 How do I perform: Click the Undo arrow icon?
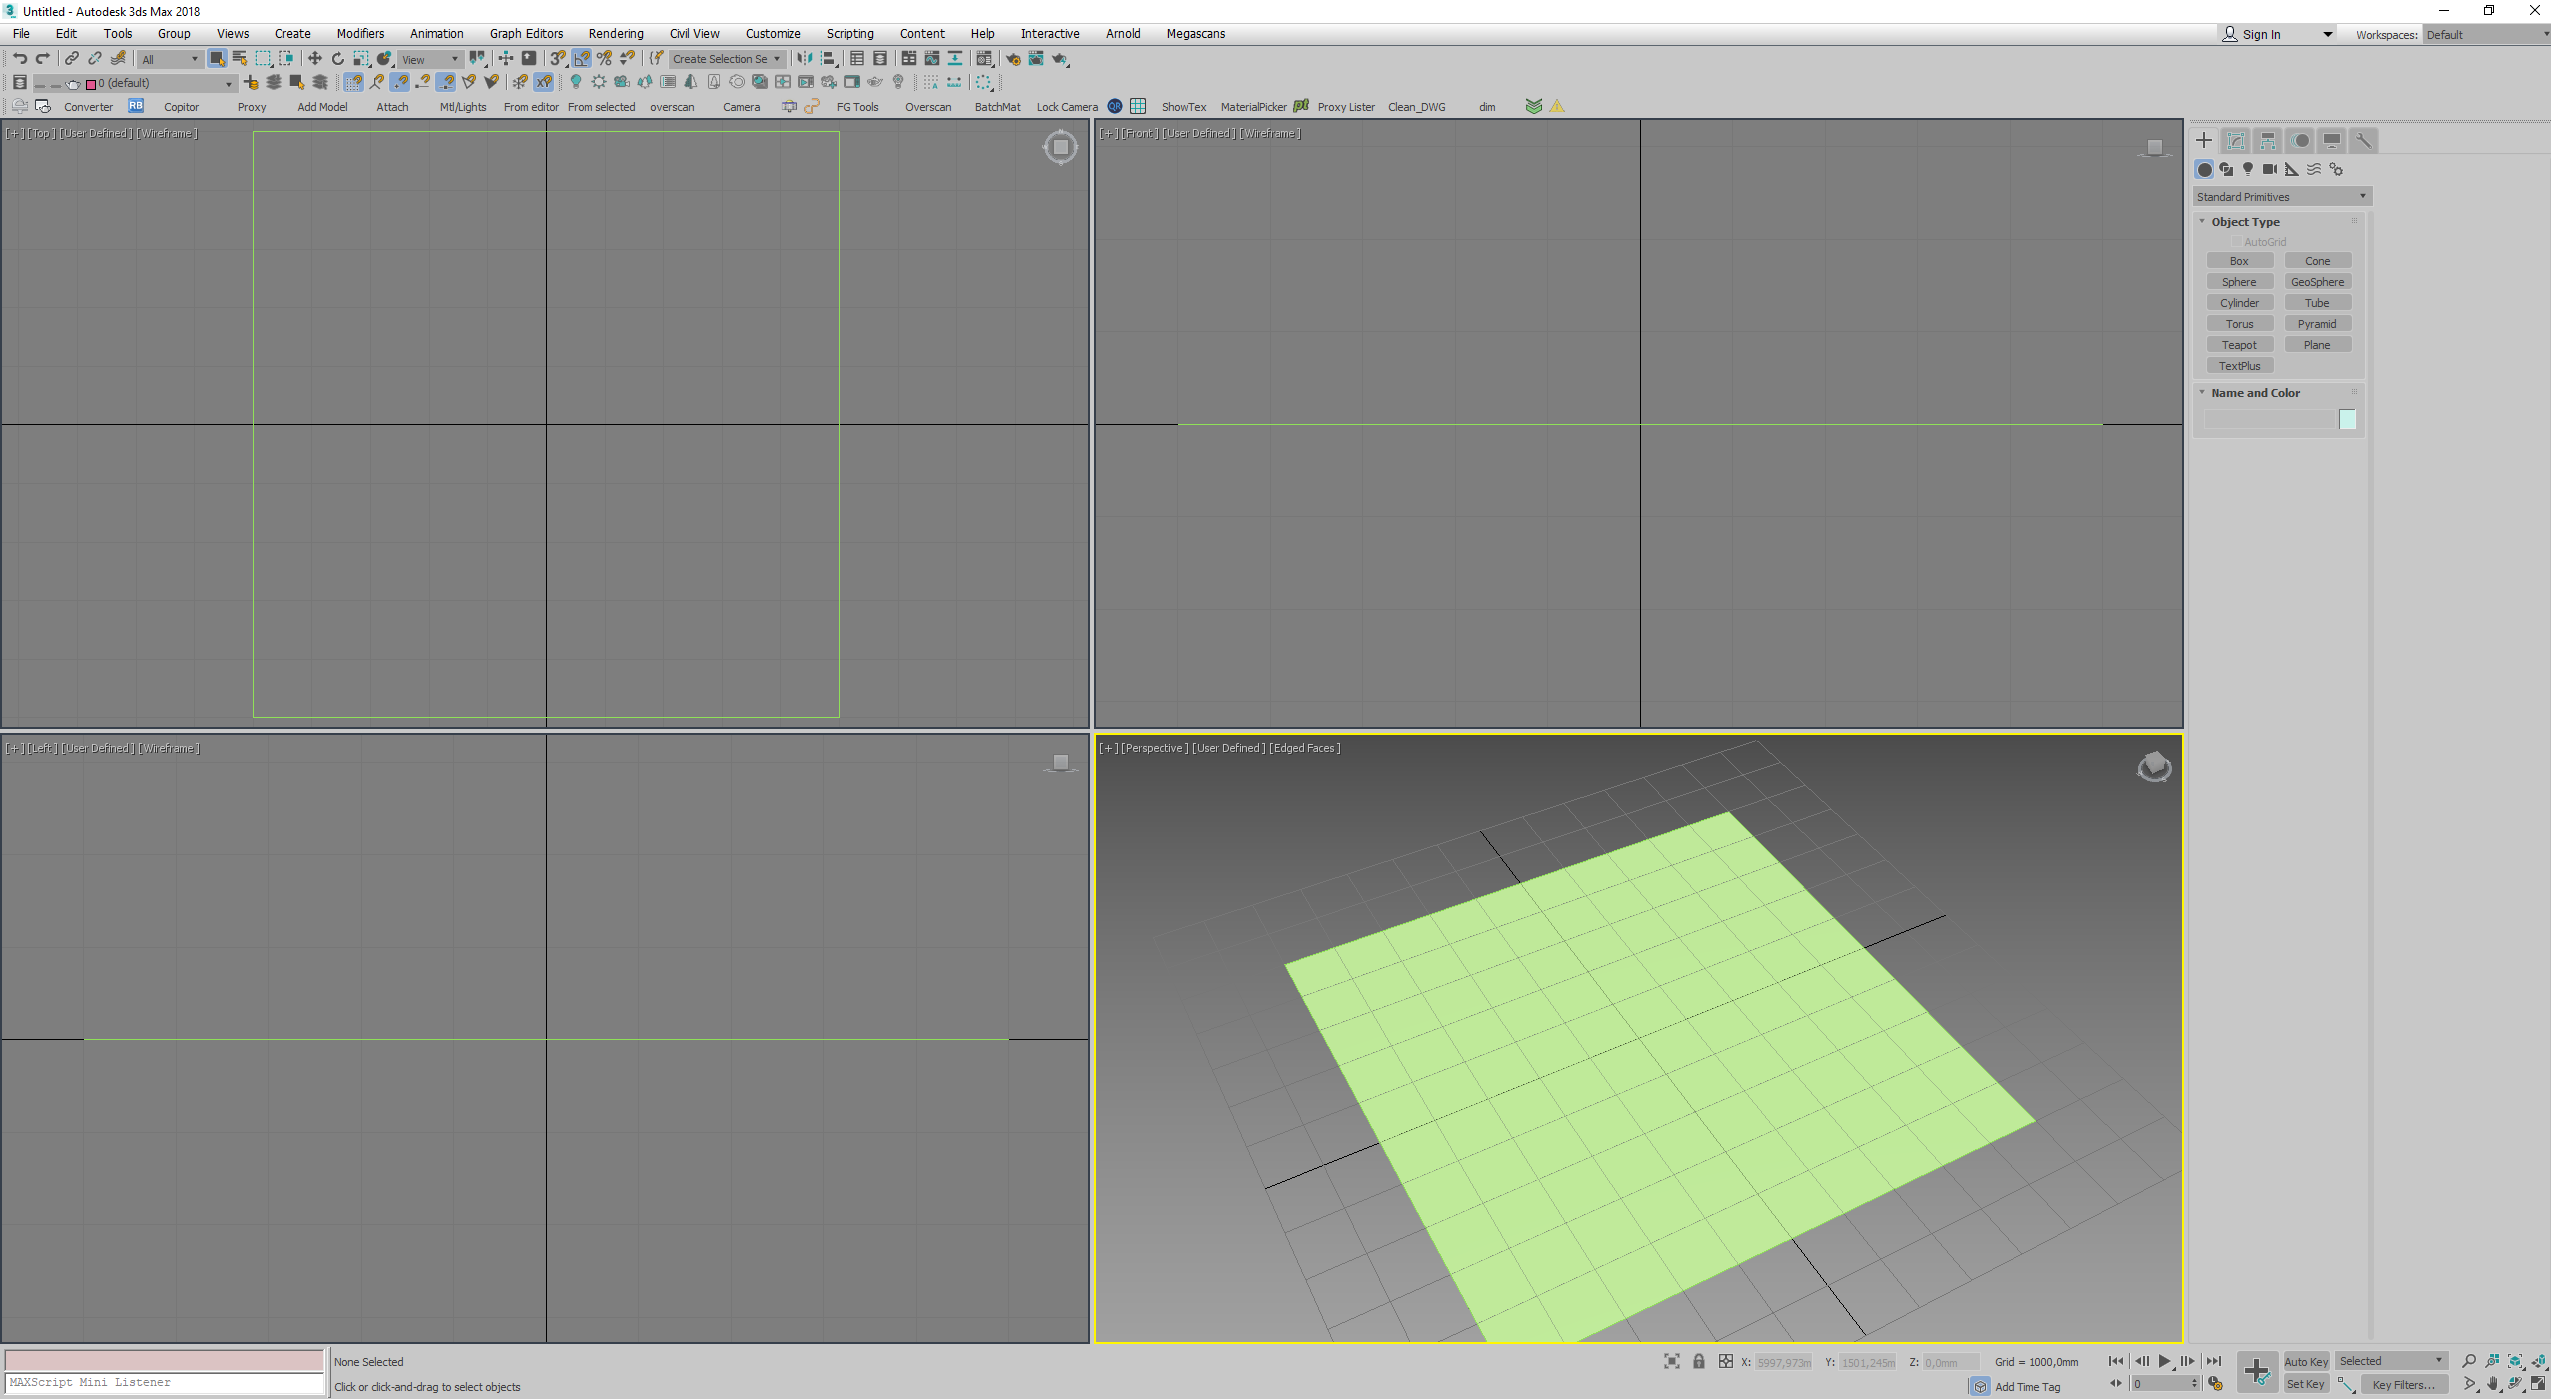click(x=19, y=59)
